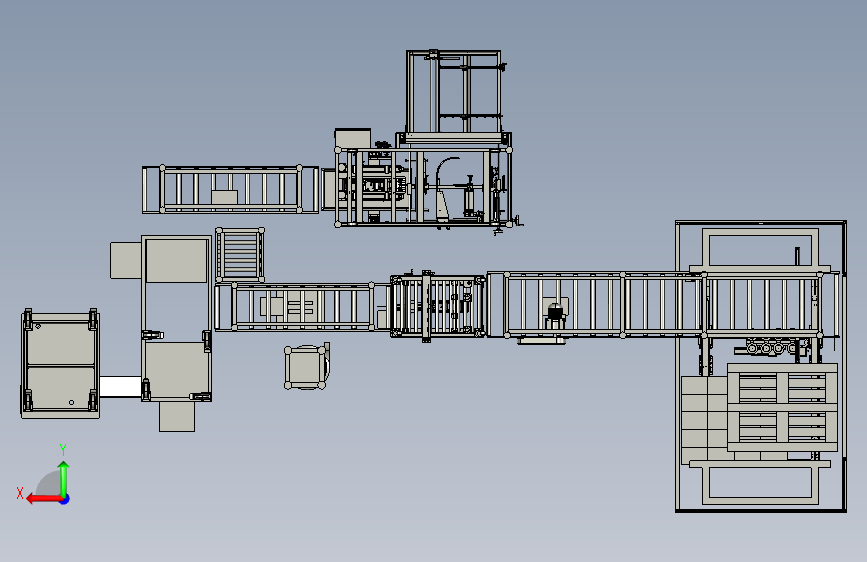Click the green Y axis arrow on the triad
Screen dimensions: 867x562
(x=64, y=479)
